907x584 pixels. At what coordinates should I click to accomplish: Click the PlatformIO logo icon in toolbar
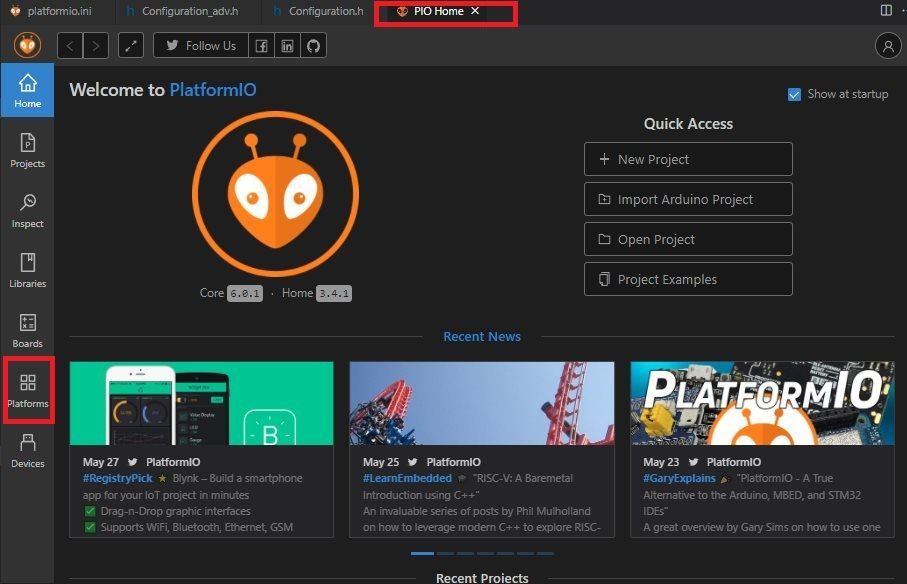[x=27, y=45]
